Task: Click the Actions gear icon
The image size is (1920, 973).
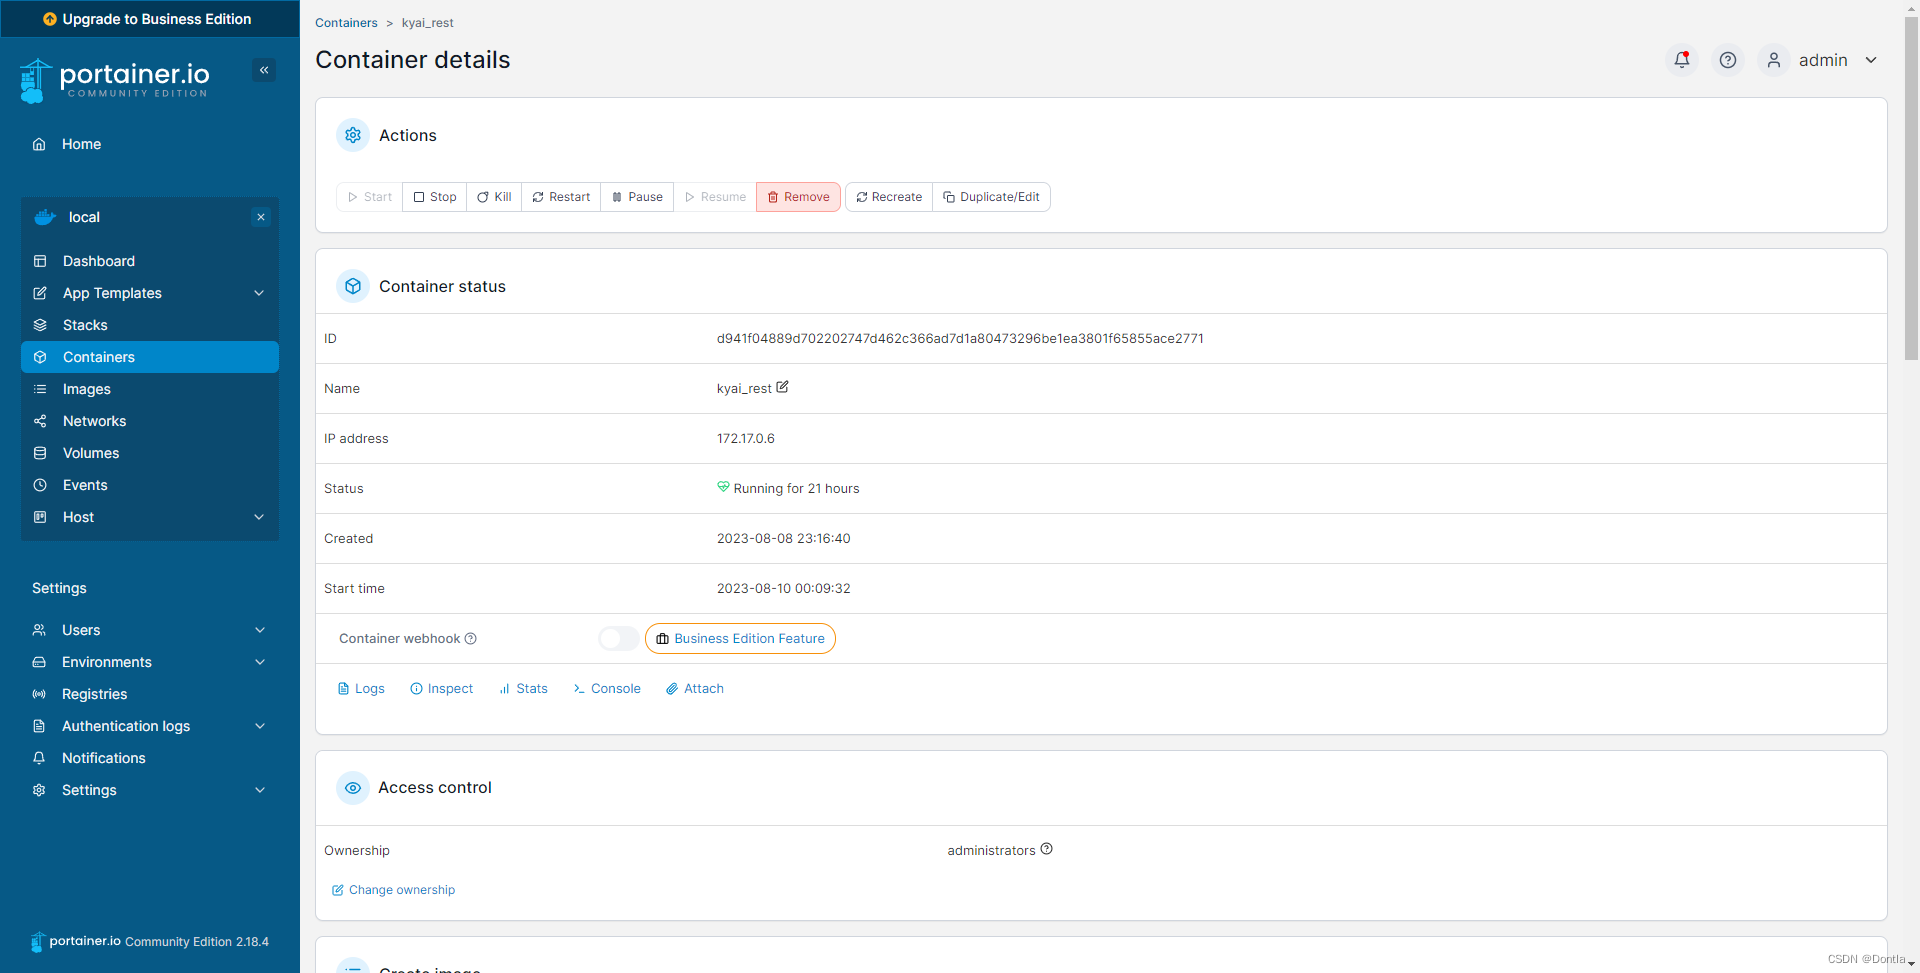Action: click(353, 135)
